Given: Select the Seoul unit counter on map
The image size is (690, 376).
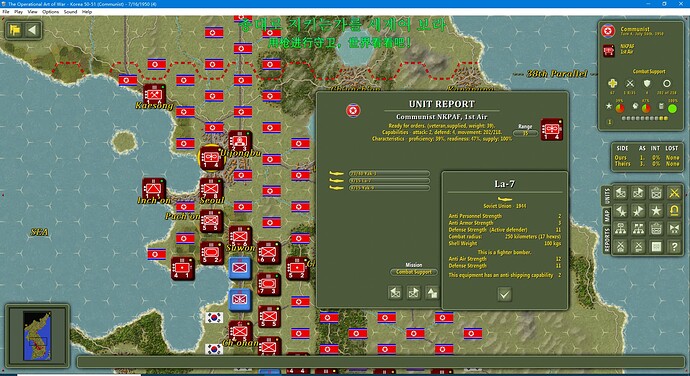Looking at the screenshot, I should (211, 190).
